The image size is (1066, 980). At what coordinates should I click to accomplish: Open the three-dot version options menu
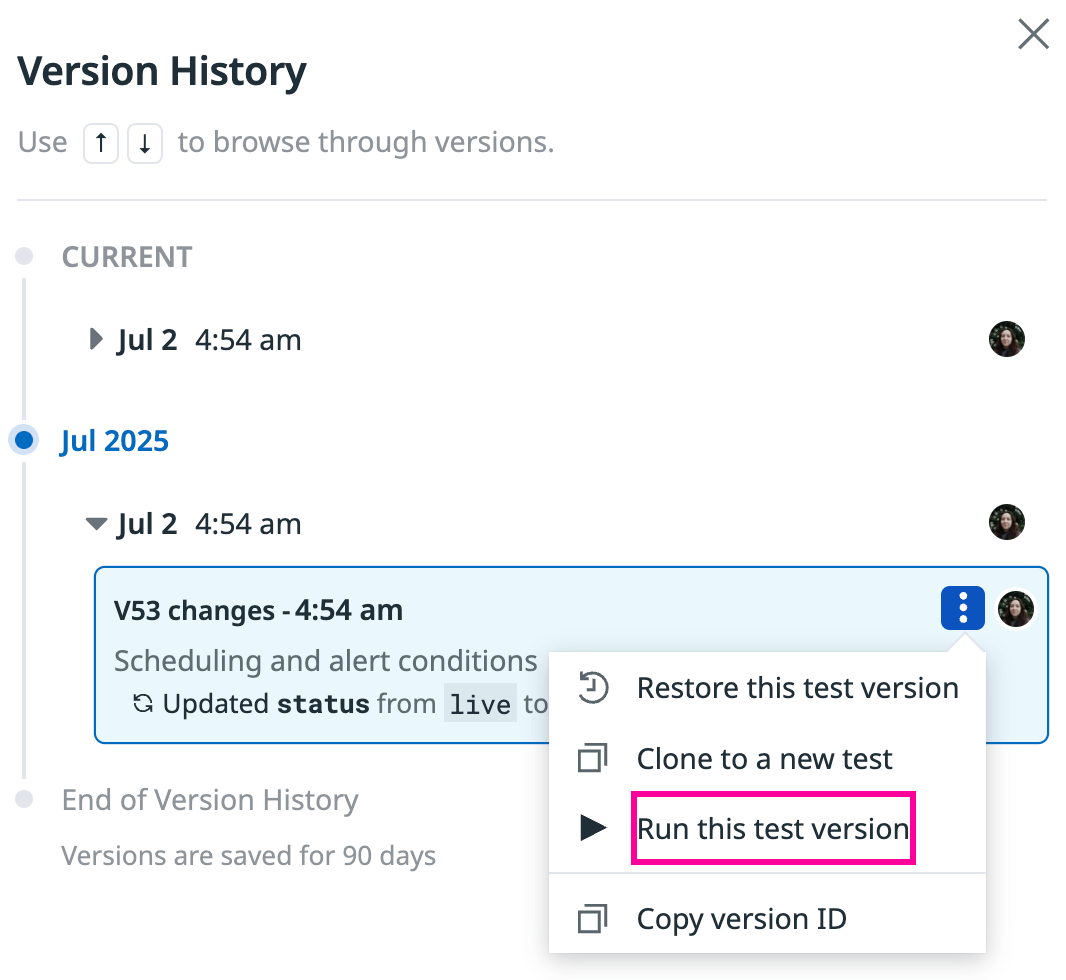[963, 608]
